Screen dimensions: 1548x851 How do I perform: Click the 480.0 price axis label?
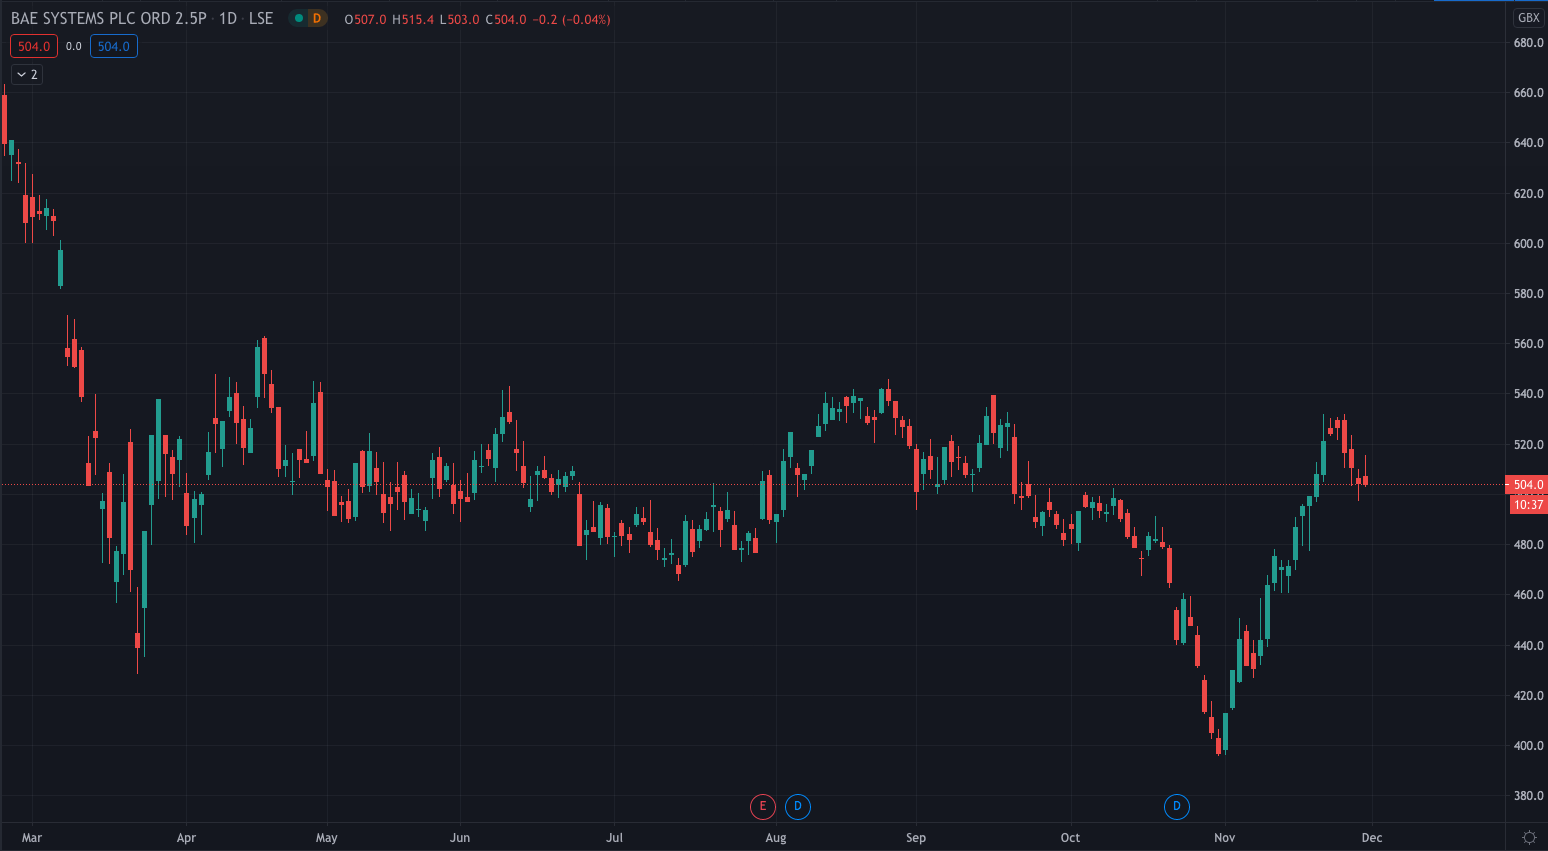[x=1528, y=545]
